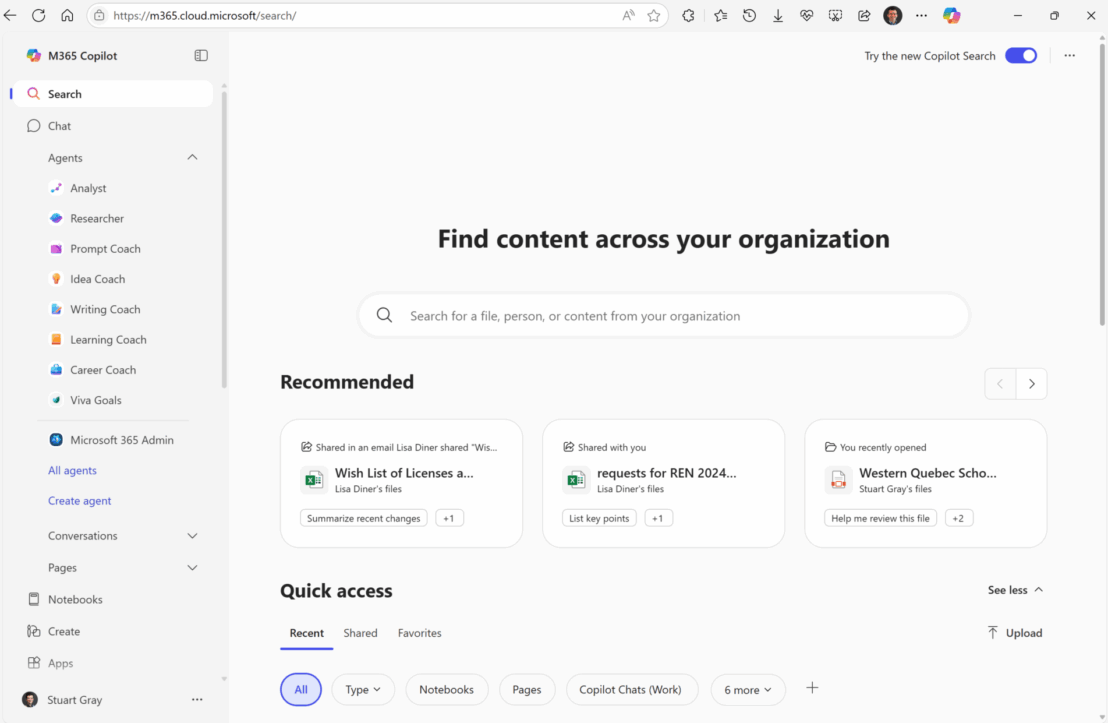The height and width of the screenshot is (723, 1108).
Task: Open the Researcher agent
Action: (x=97, y=218)
